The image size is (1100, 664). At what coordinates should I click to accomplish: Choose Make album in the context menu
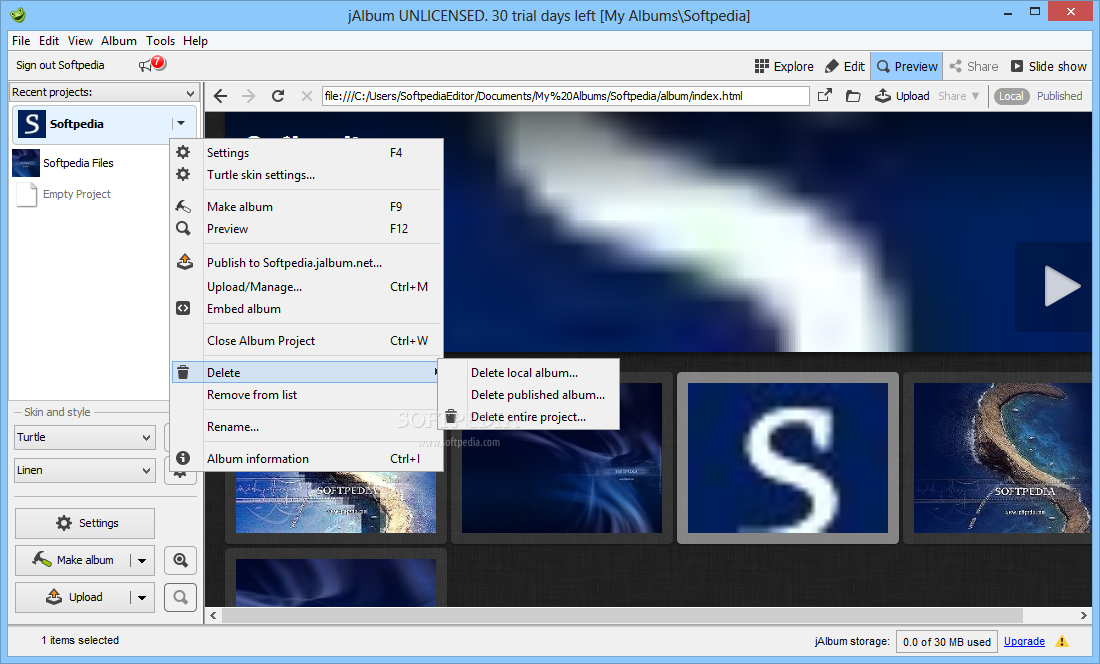coord(307,207)
